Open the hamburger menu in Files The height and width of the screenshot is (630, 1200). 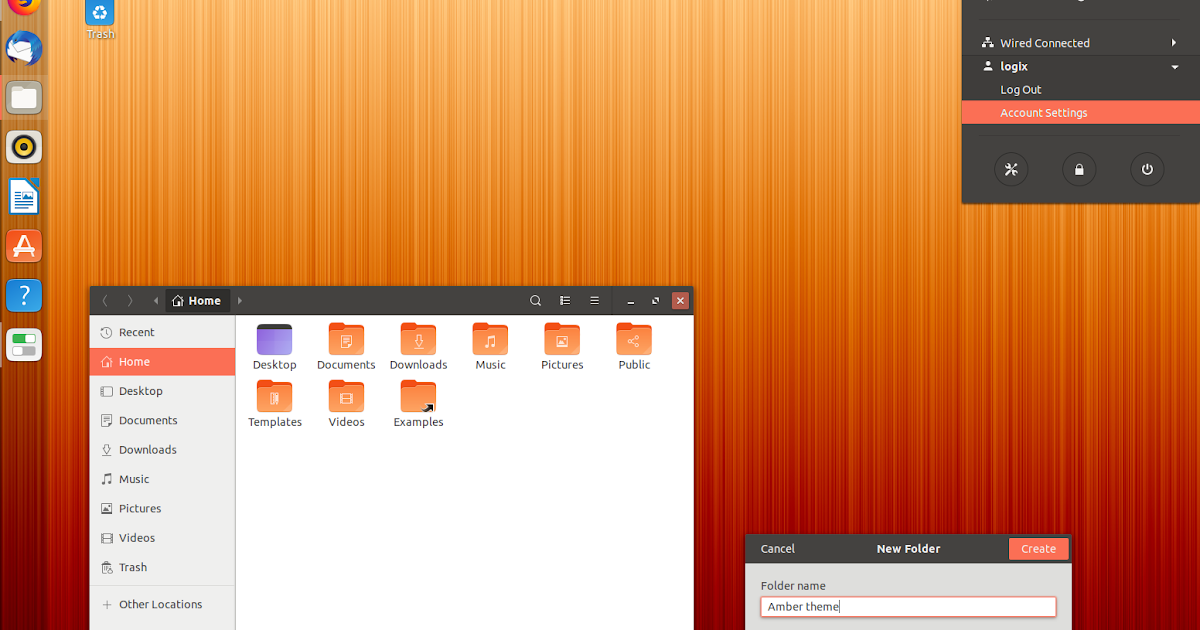(x=594, y=300)
